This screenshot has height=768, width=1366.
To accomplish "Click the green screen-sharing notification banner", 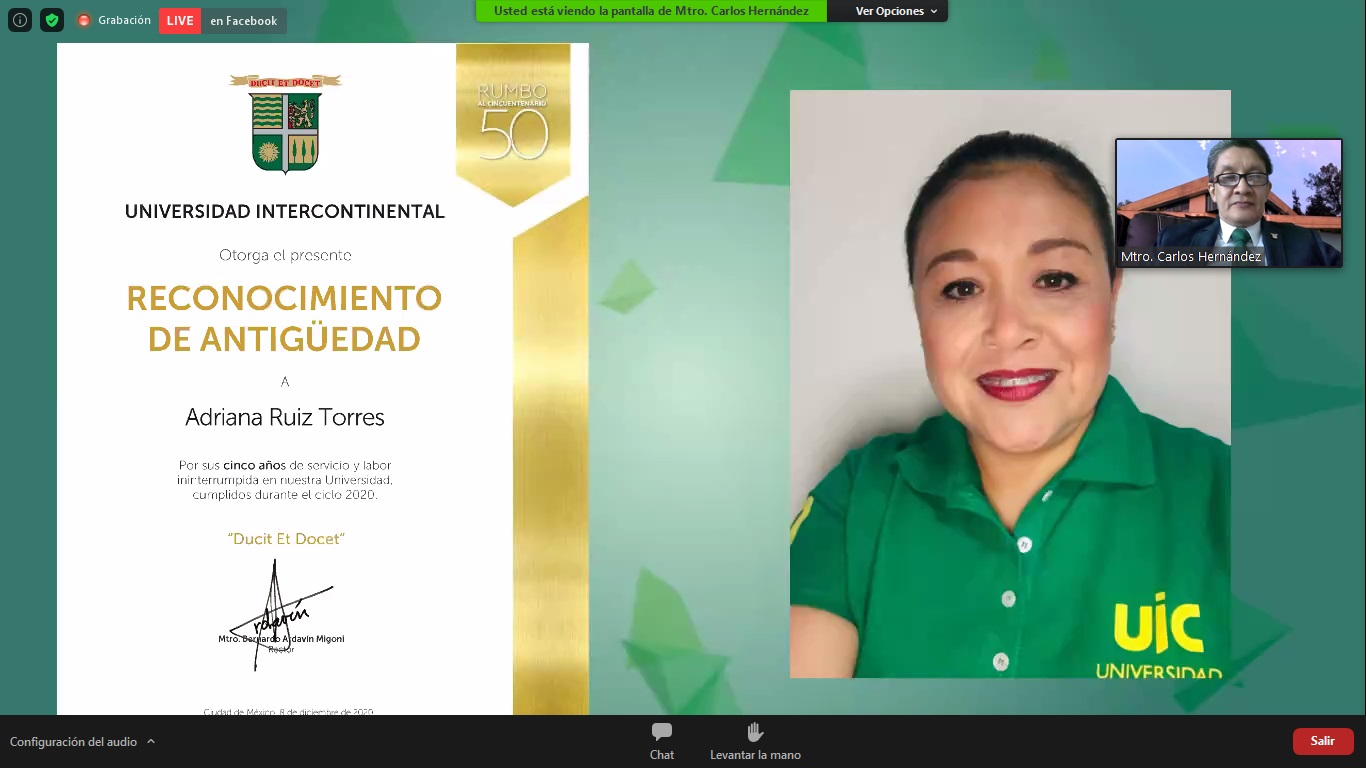I will (651, 11).
